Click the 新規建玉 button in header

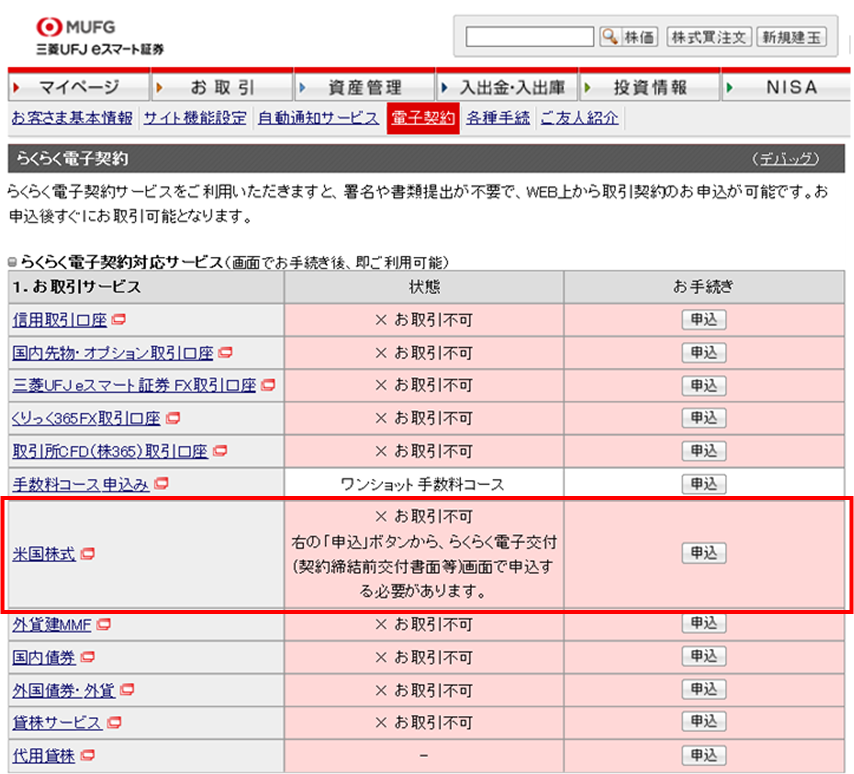pos(791,37)
